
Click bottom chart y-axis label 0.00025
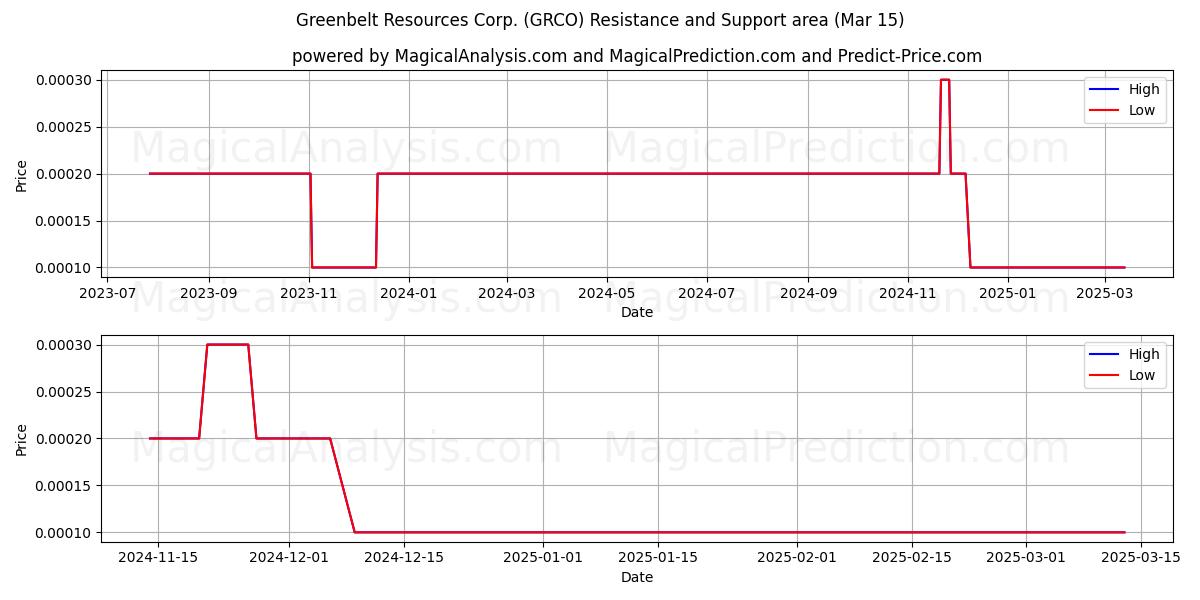point(63,392)
